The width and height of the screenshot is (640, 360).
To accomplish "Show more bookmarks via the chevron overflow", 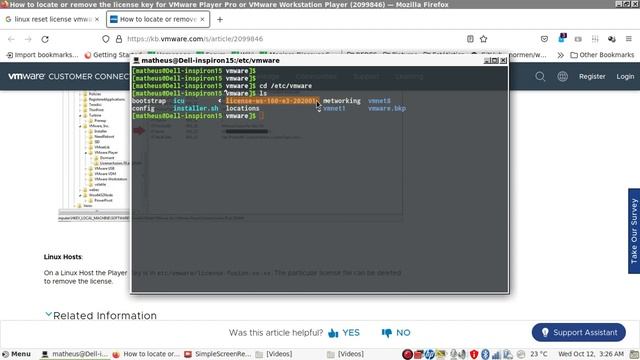I will [560, 55].
